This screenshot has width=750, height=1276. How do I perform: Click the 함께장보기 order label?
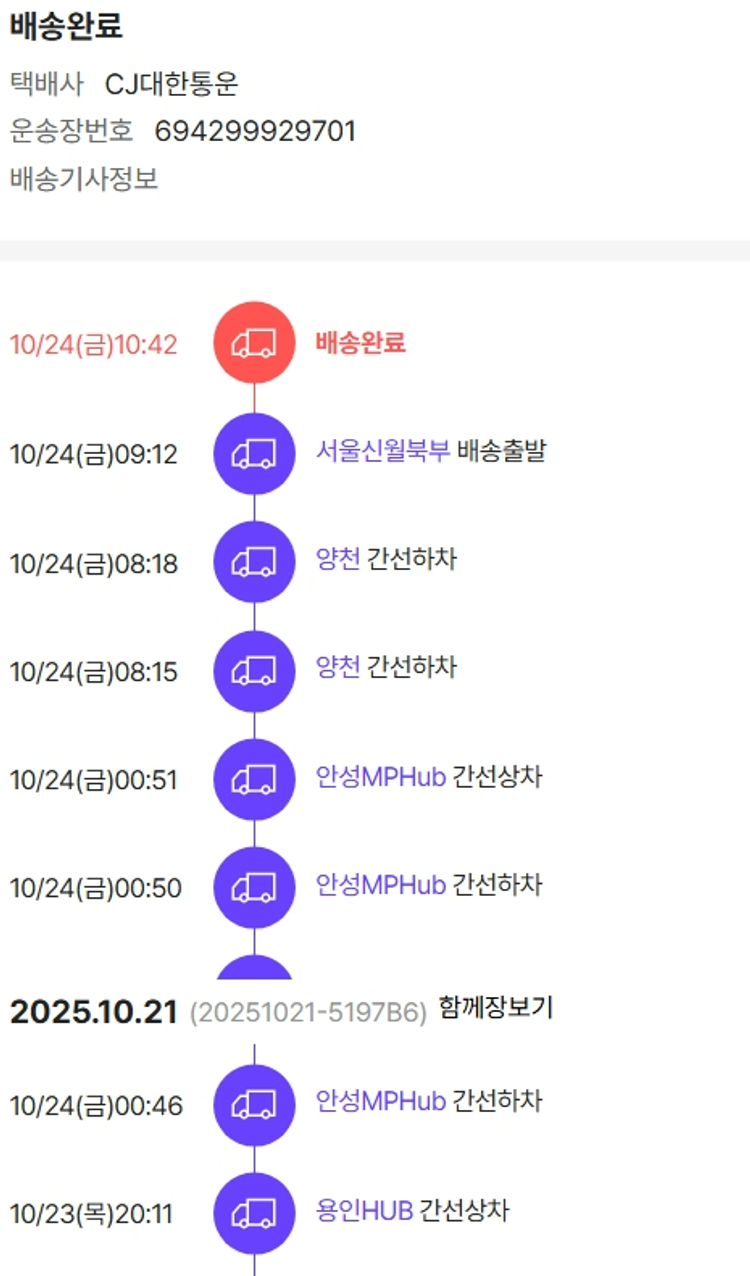(x=495, y=1009)
